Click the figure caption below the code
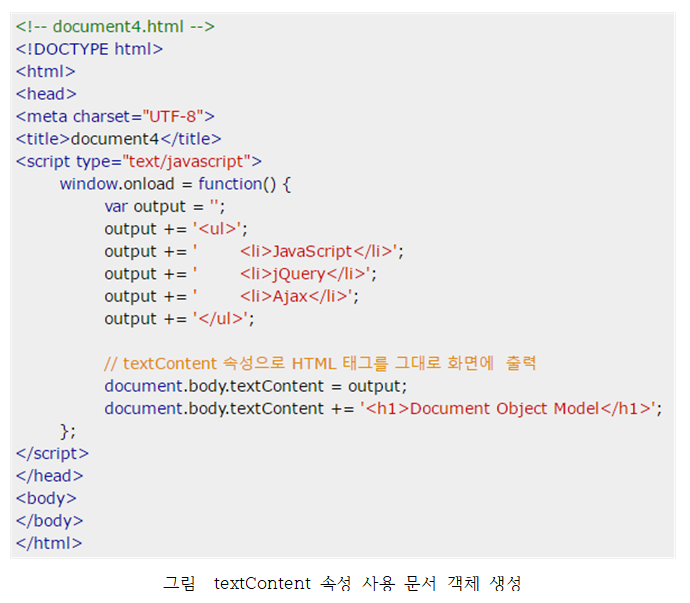Screen dimensions: 690x603 (x=342, y=584)
